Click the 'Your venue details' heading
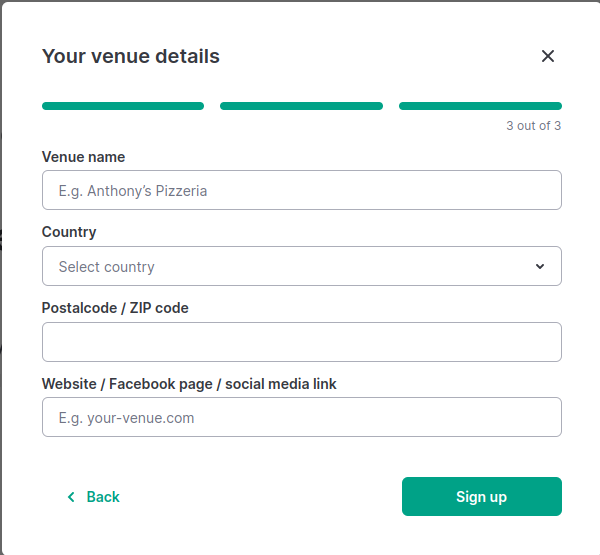Screen dimensions: 600x555 pos(131,56)
